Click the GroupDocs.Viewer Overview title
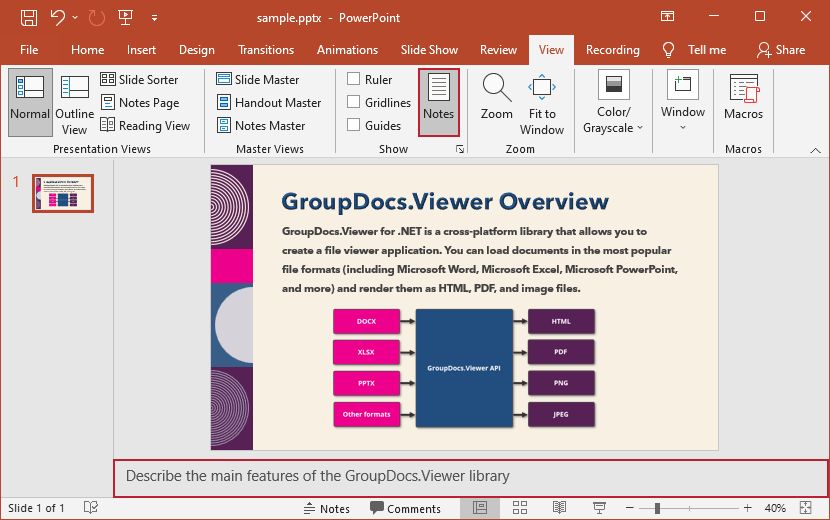 [445, 202]
